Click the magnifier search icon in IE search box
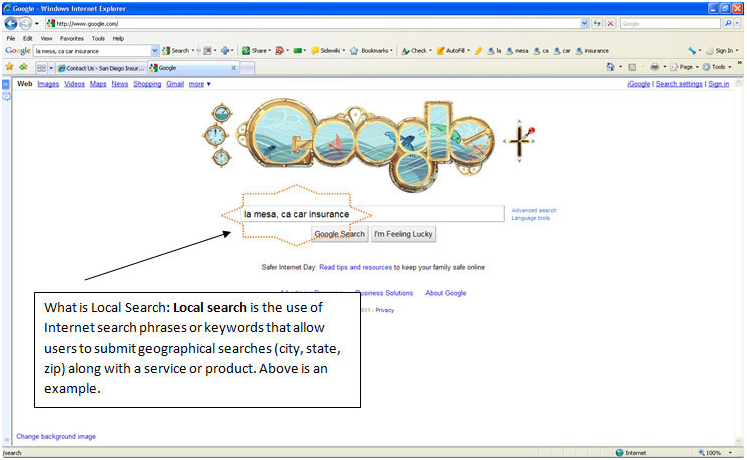Screen dimensions: 747x460 point(727,23)
